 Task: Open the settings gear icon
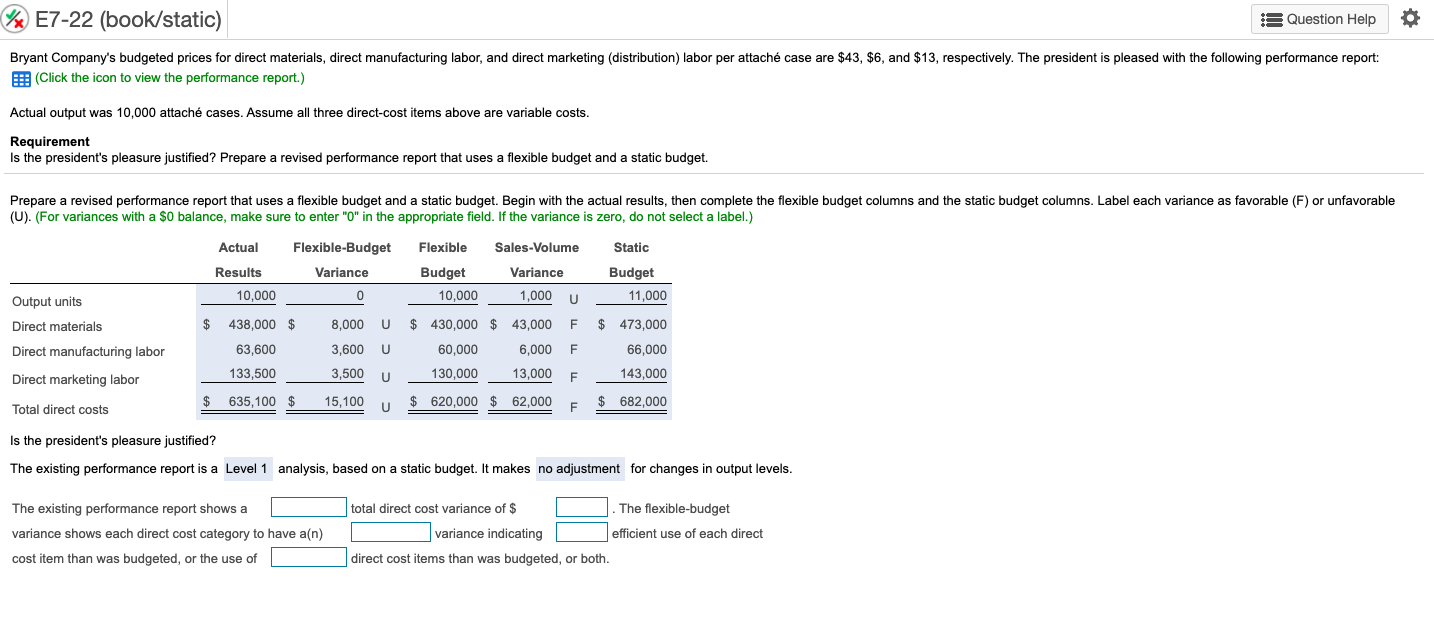(1410, 17)
